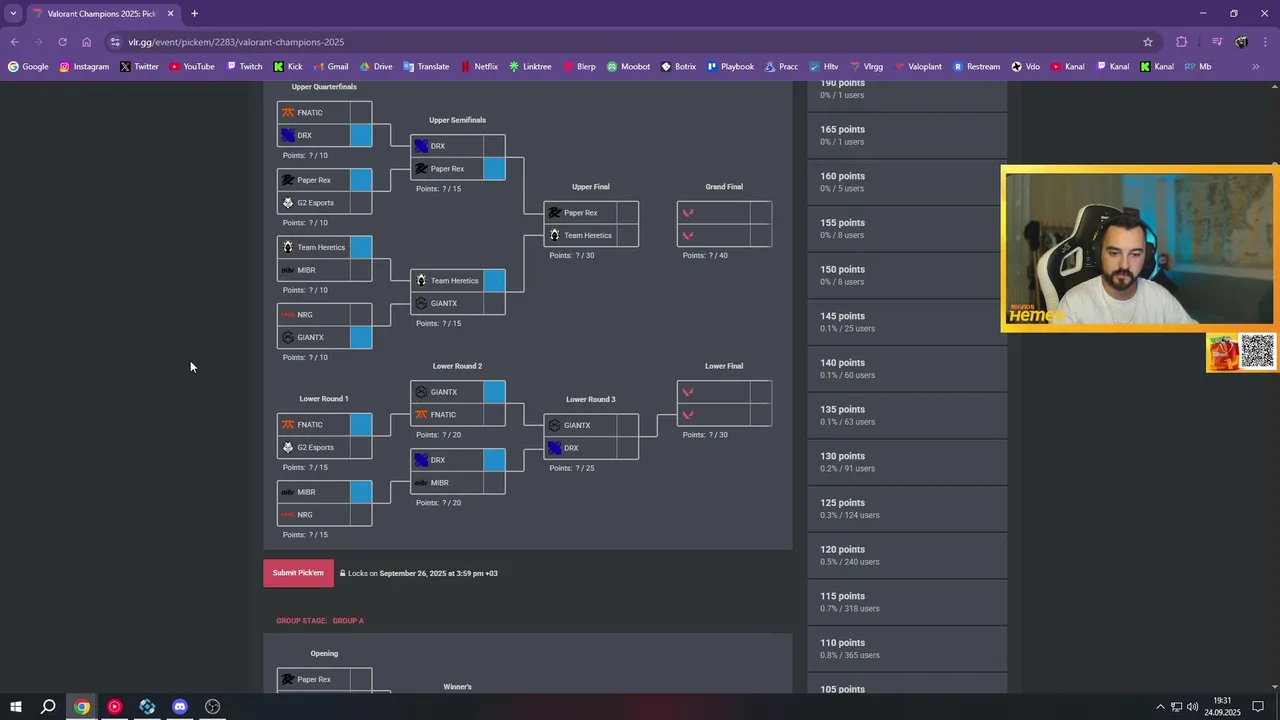Pick Paper Rex's box in Upper Final
1280x720 pixels.
(627, 213)
